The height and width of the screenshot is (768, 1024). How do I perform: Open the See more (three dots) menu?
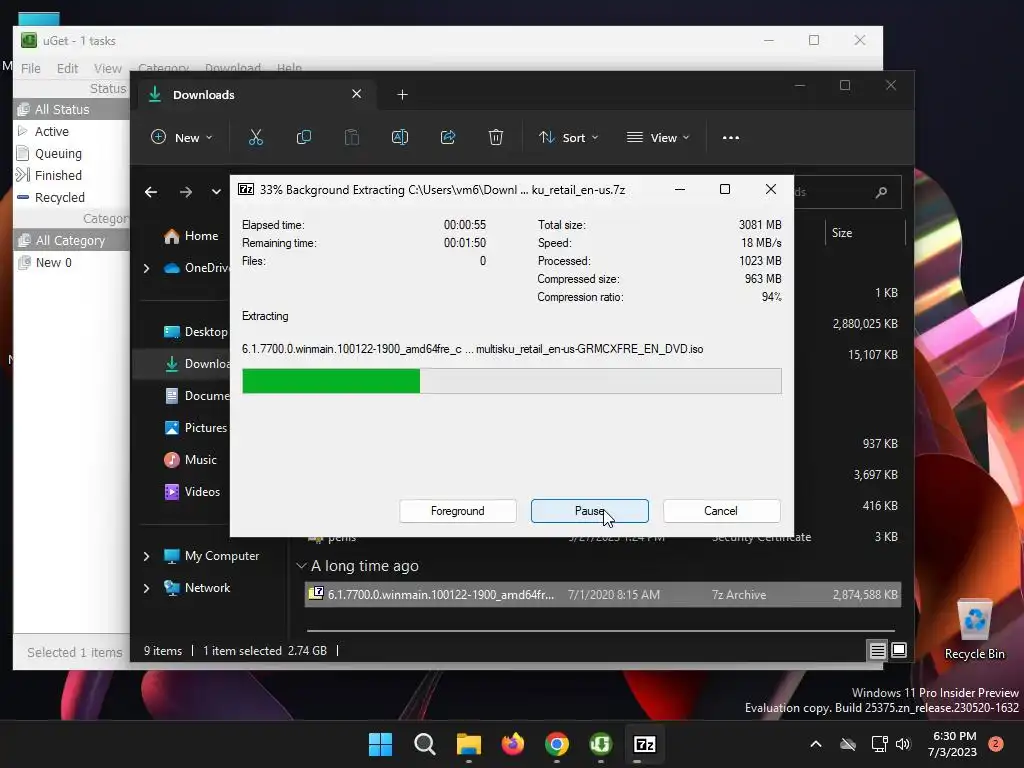[731, 138]
